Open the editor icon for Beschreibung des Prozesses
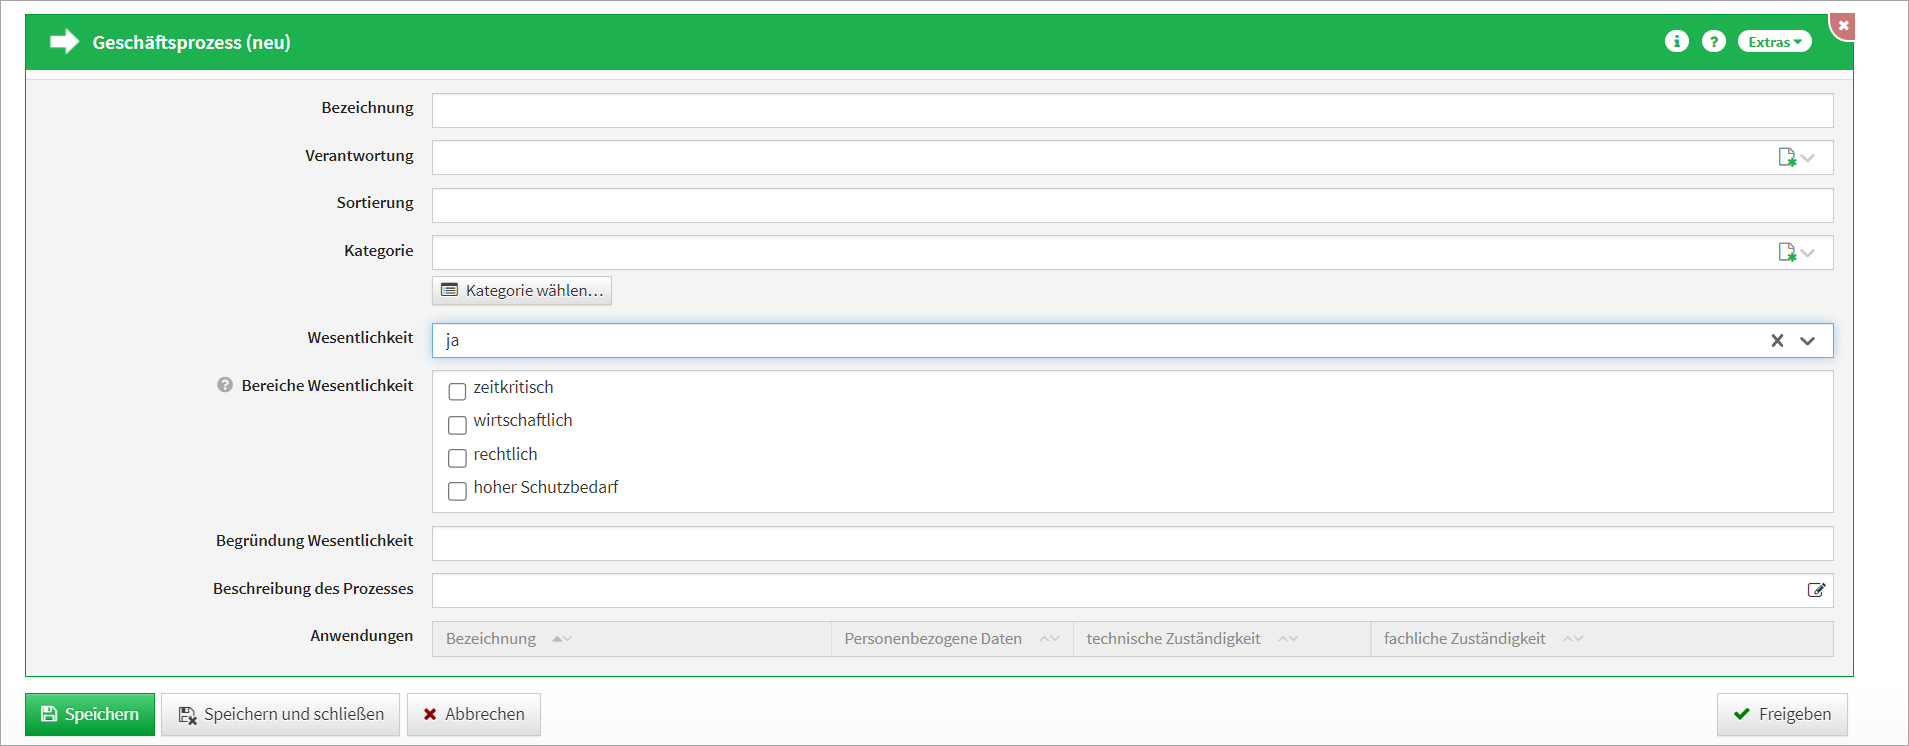 [1816, 590]
